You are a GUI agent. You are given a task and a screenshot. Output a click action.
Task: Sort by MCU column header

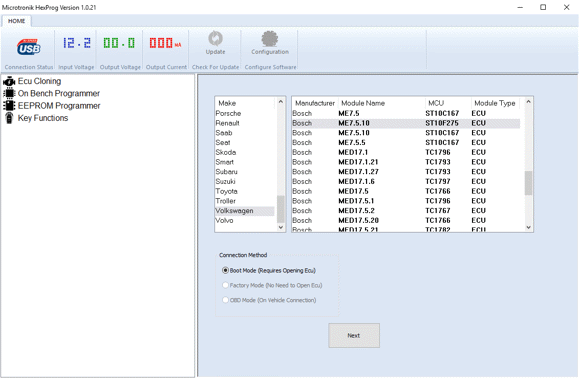(x=448, y=103)
